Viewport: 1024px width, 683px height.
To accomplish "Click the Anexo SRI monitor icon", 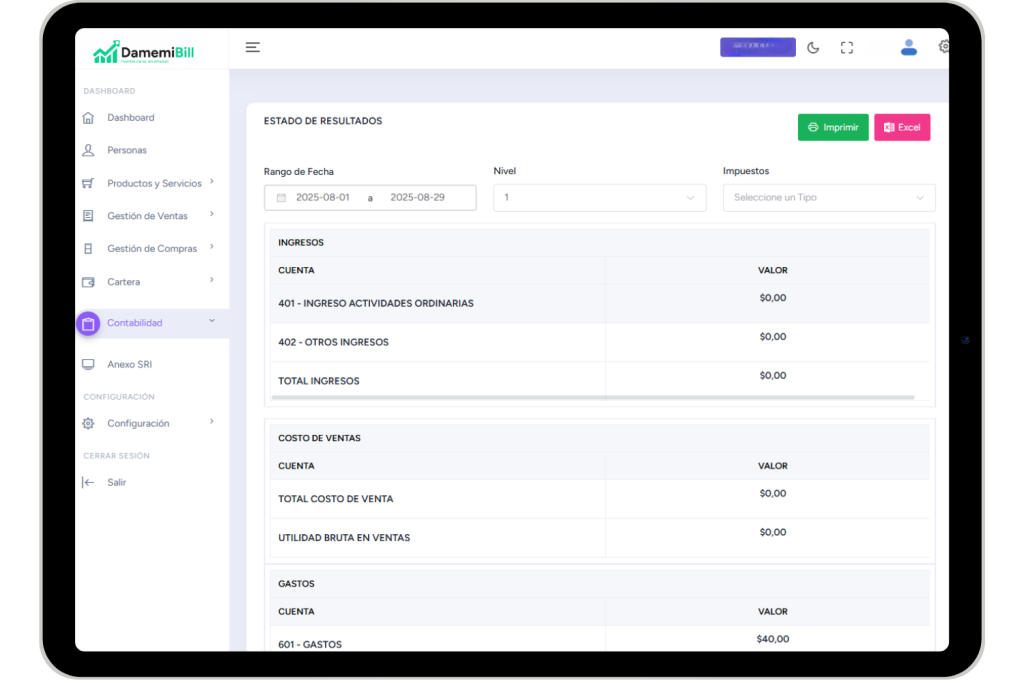I will point(88,365).
